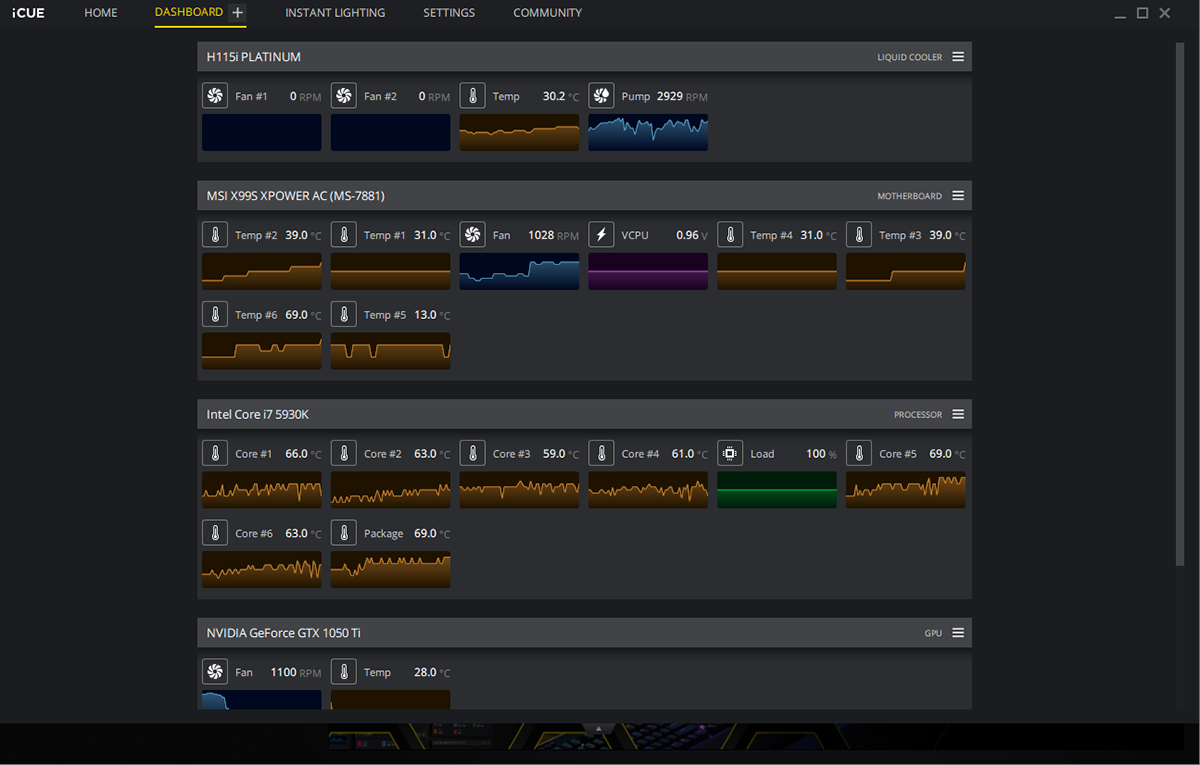This screenshot has width=1200, height=765.
Task: Click the CPU Load chip icon
Action: 730,453
